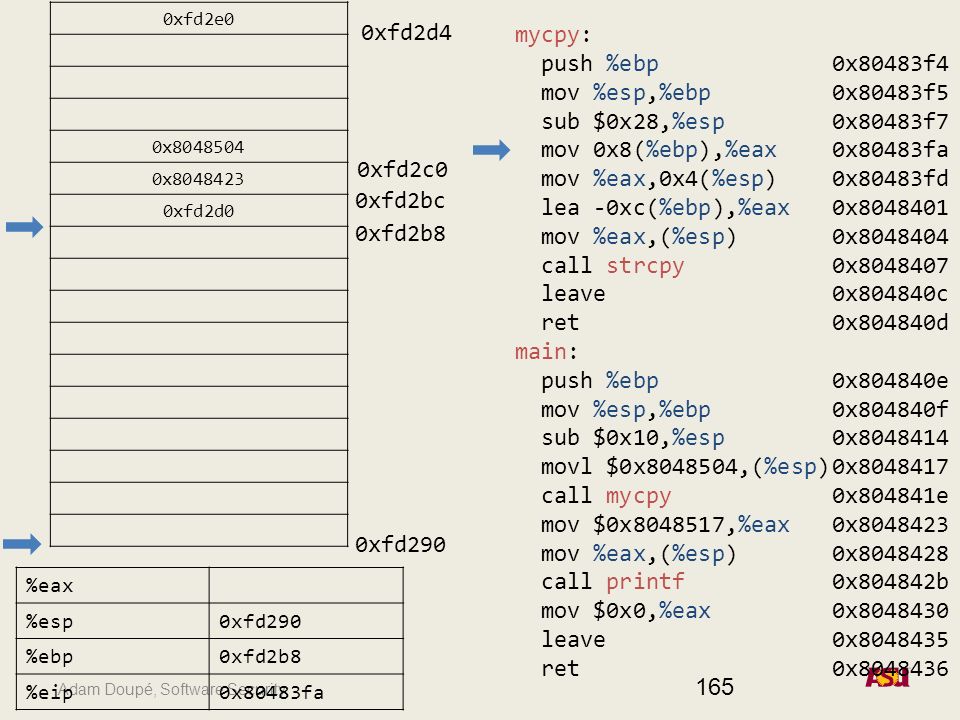Click the %eip register label
The image size is (960, 720).
pyautogui.click(x=50, y=692)
